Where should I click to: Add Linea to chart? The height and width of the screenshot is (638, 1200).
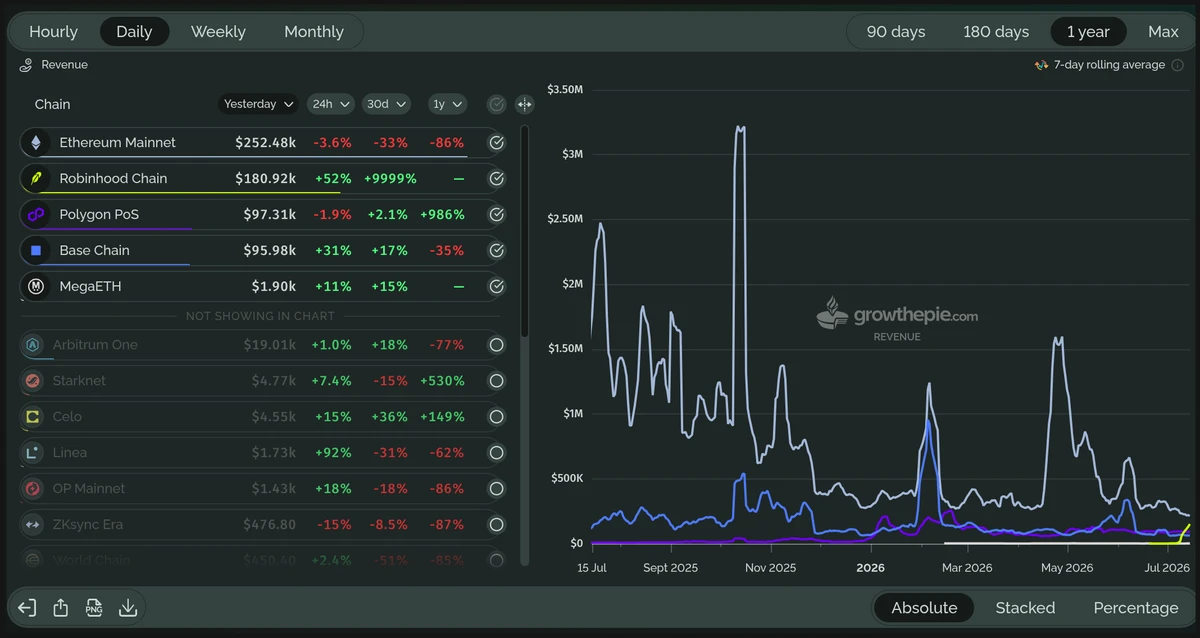496,453
